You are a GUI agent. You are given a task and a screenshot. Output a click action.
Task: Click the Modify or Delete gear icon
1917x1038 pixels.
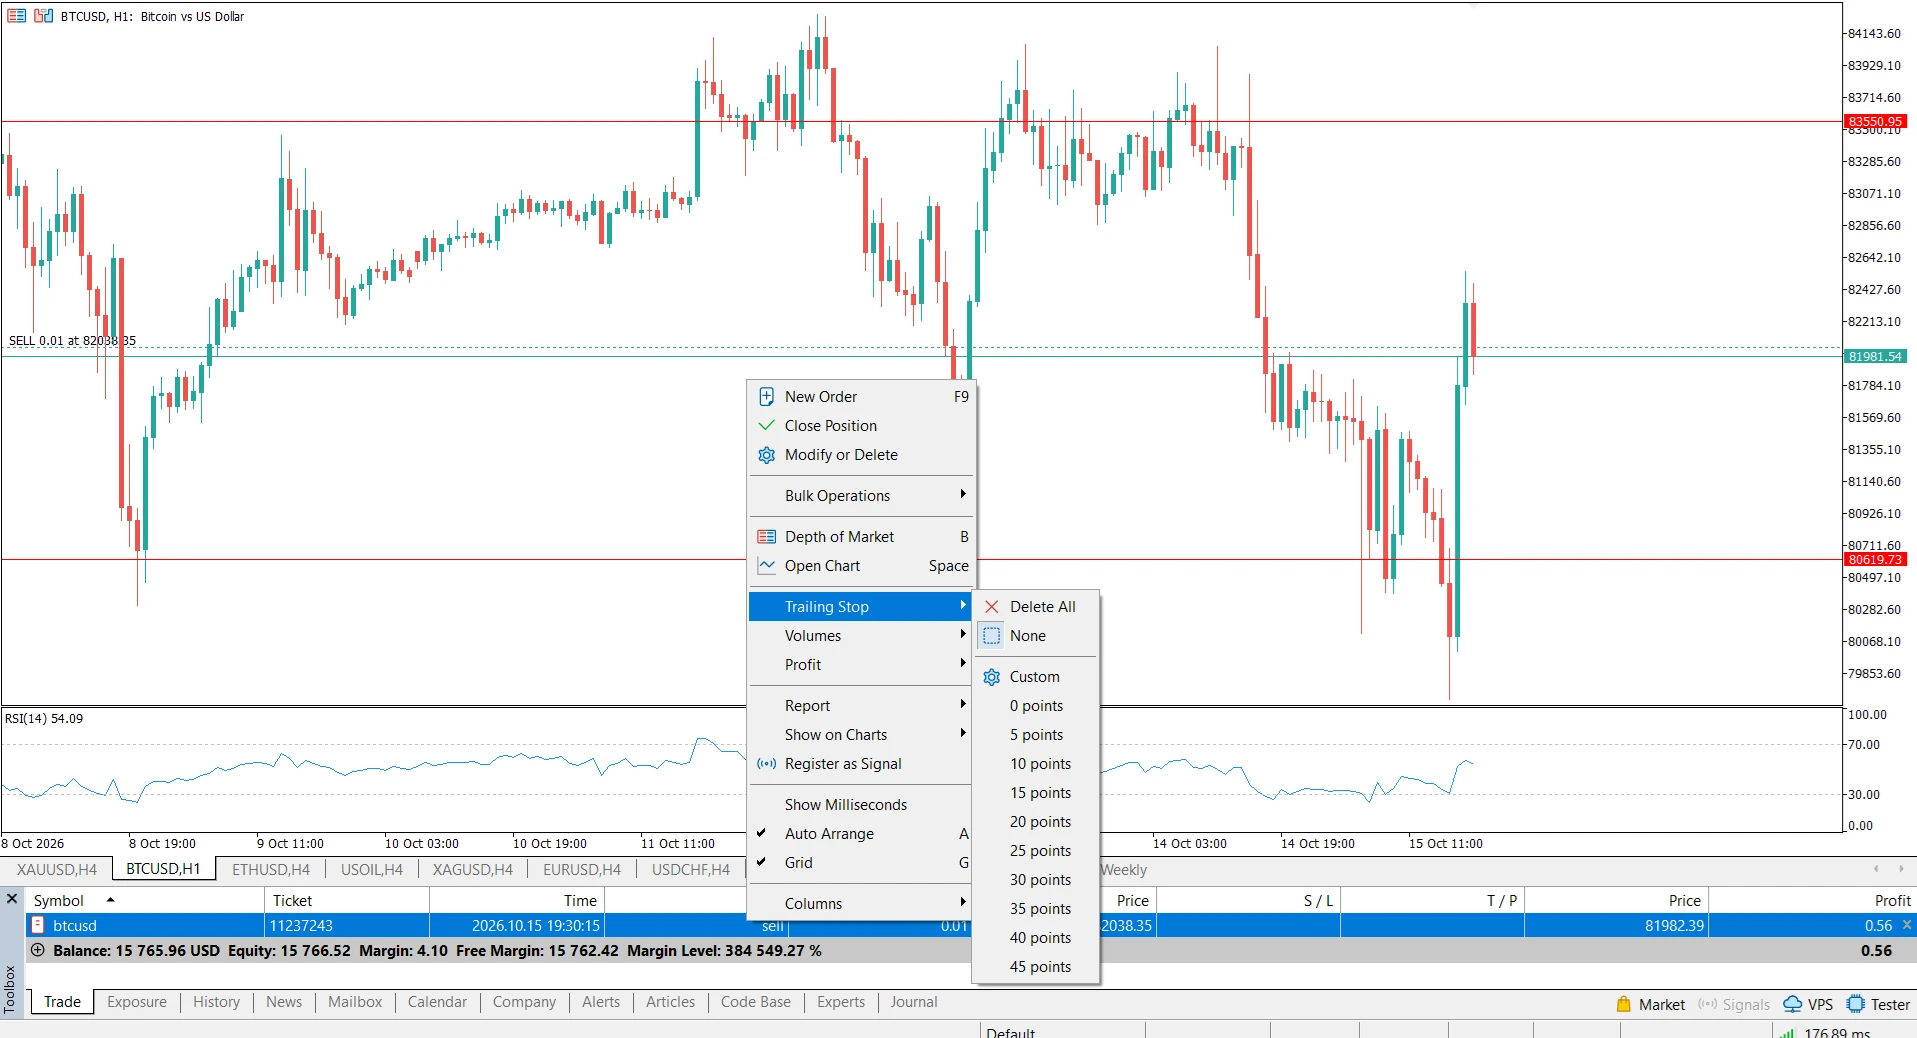coord(767,454)
